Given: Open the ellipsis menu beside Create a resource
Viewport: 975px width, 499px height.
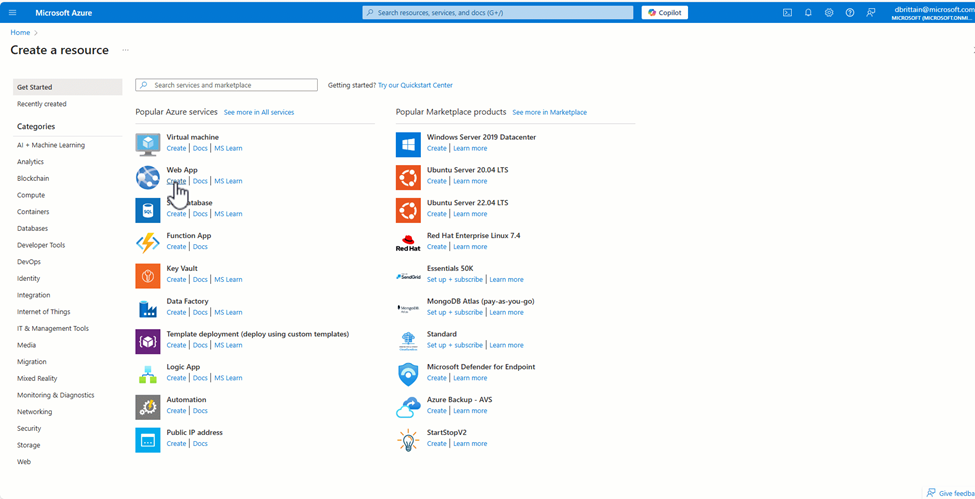Looking at the screenshot, I should 126,50.
